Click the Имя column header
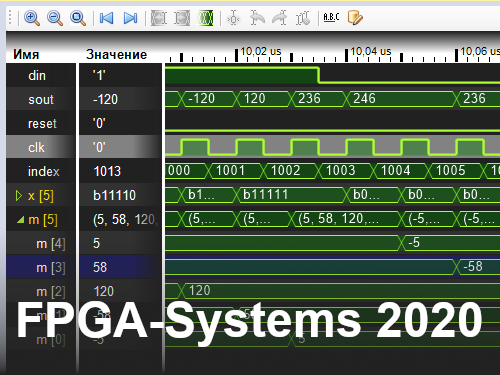This screenshot has width=500, height=375. pyautogui.click(x=26, y=54)
